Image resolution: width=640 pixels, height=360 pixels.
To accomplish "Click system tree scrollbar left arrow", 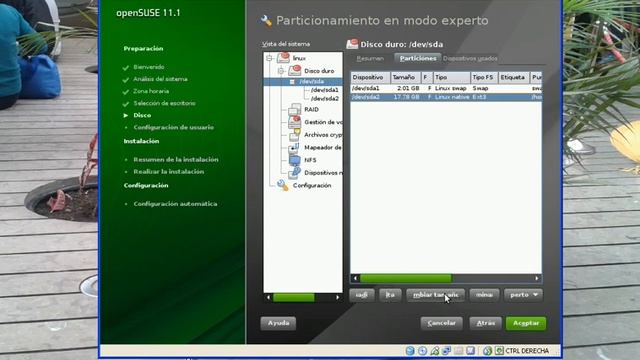I will (x=268, y=298).
